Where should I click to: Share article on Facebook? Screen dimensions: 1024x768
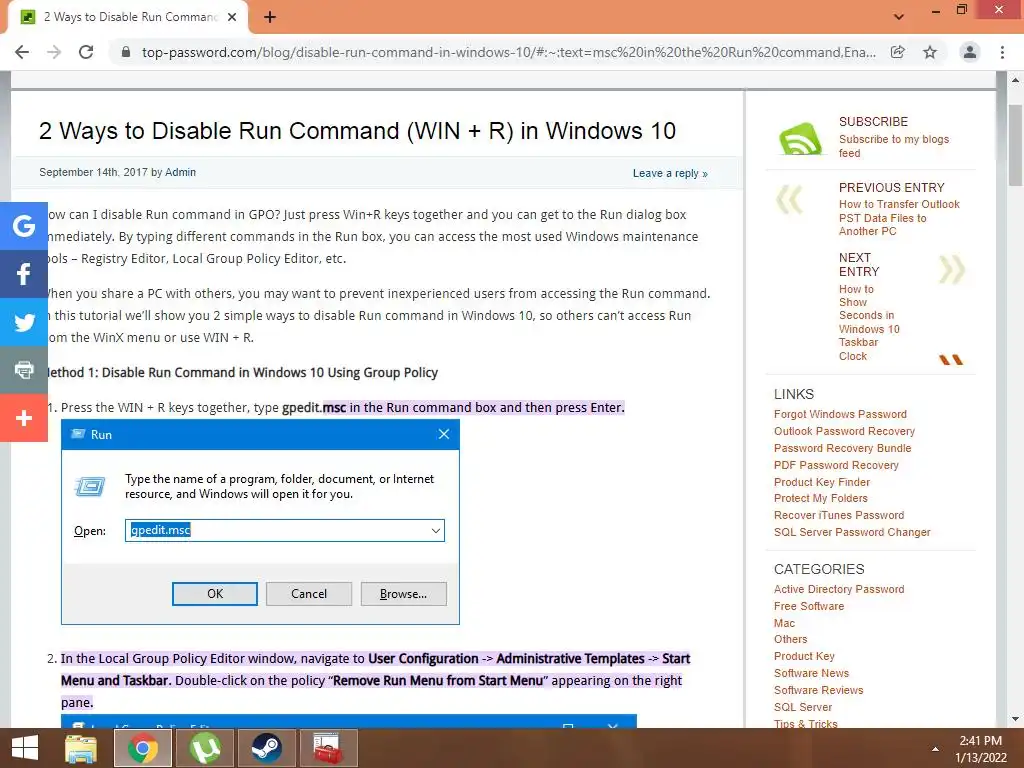pos(24,274)
